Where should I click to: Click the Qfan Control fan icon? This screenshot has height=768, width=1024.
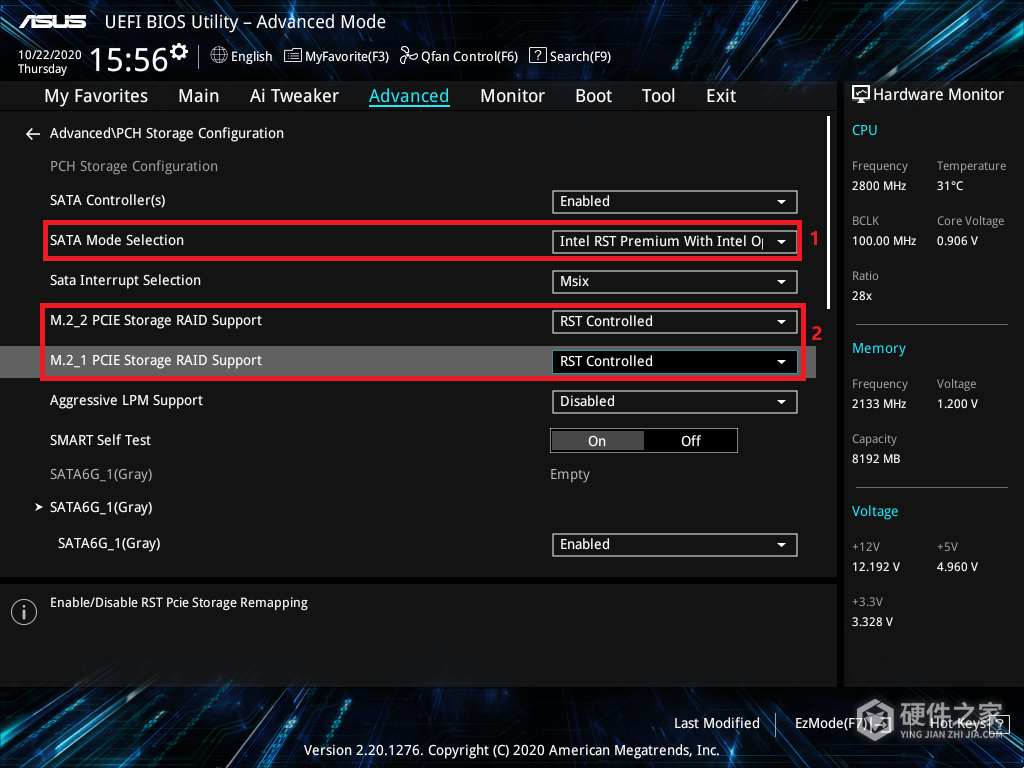coord(408,56)
